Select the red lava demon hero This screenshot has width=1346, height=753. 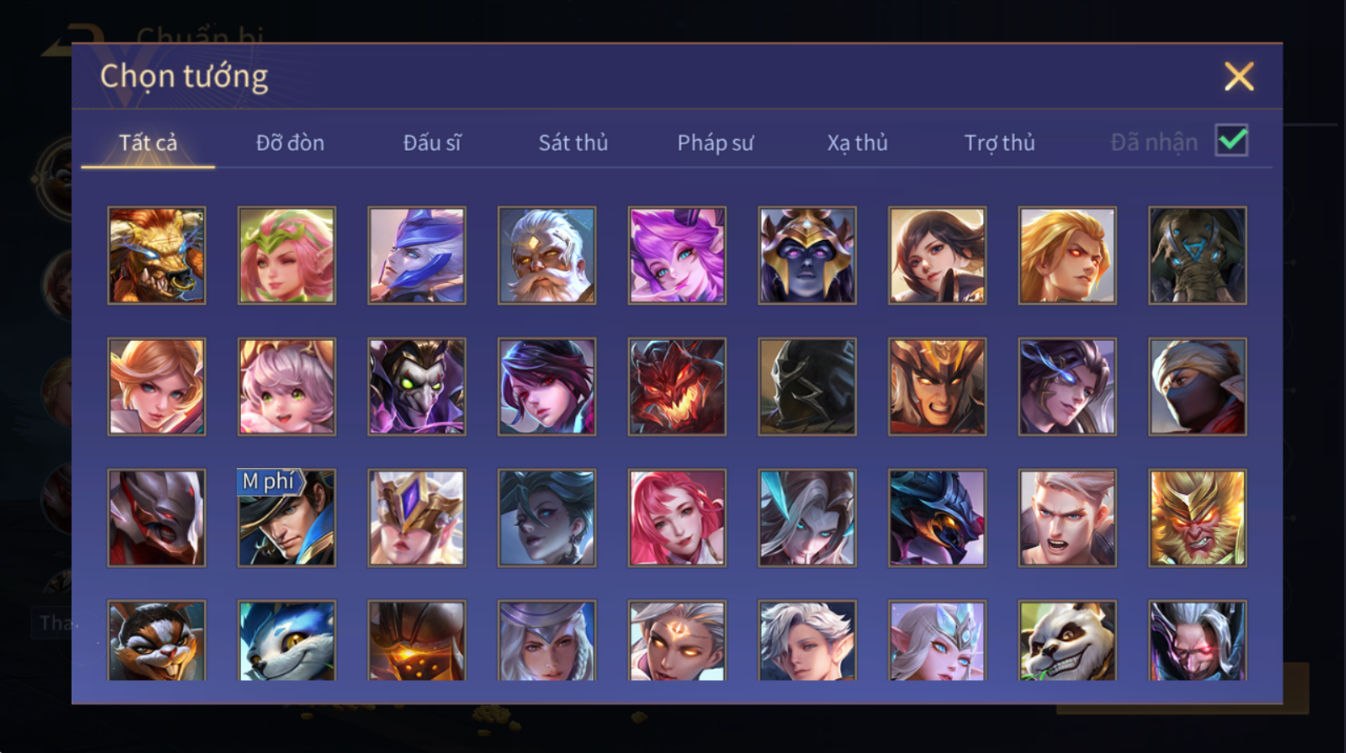click(x=677, y=386)
